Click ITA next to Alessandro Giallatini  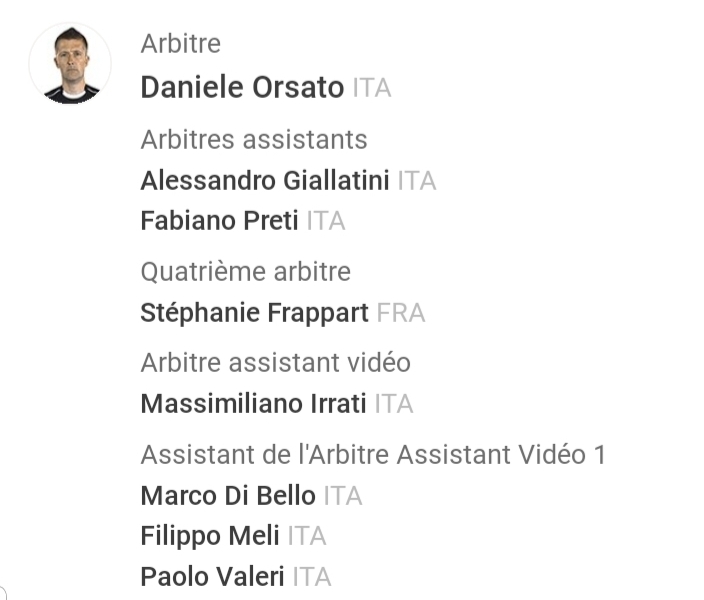pos(417,181)
